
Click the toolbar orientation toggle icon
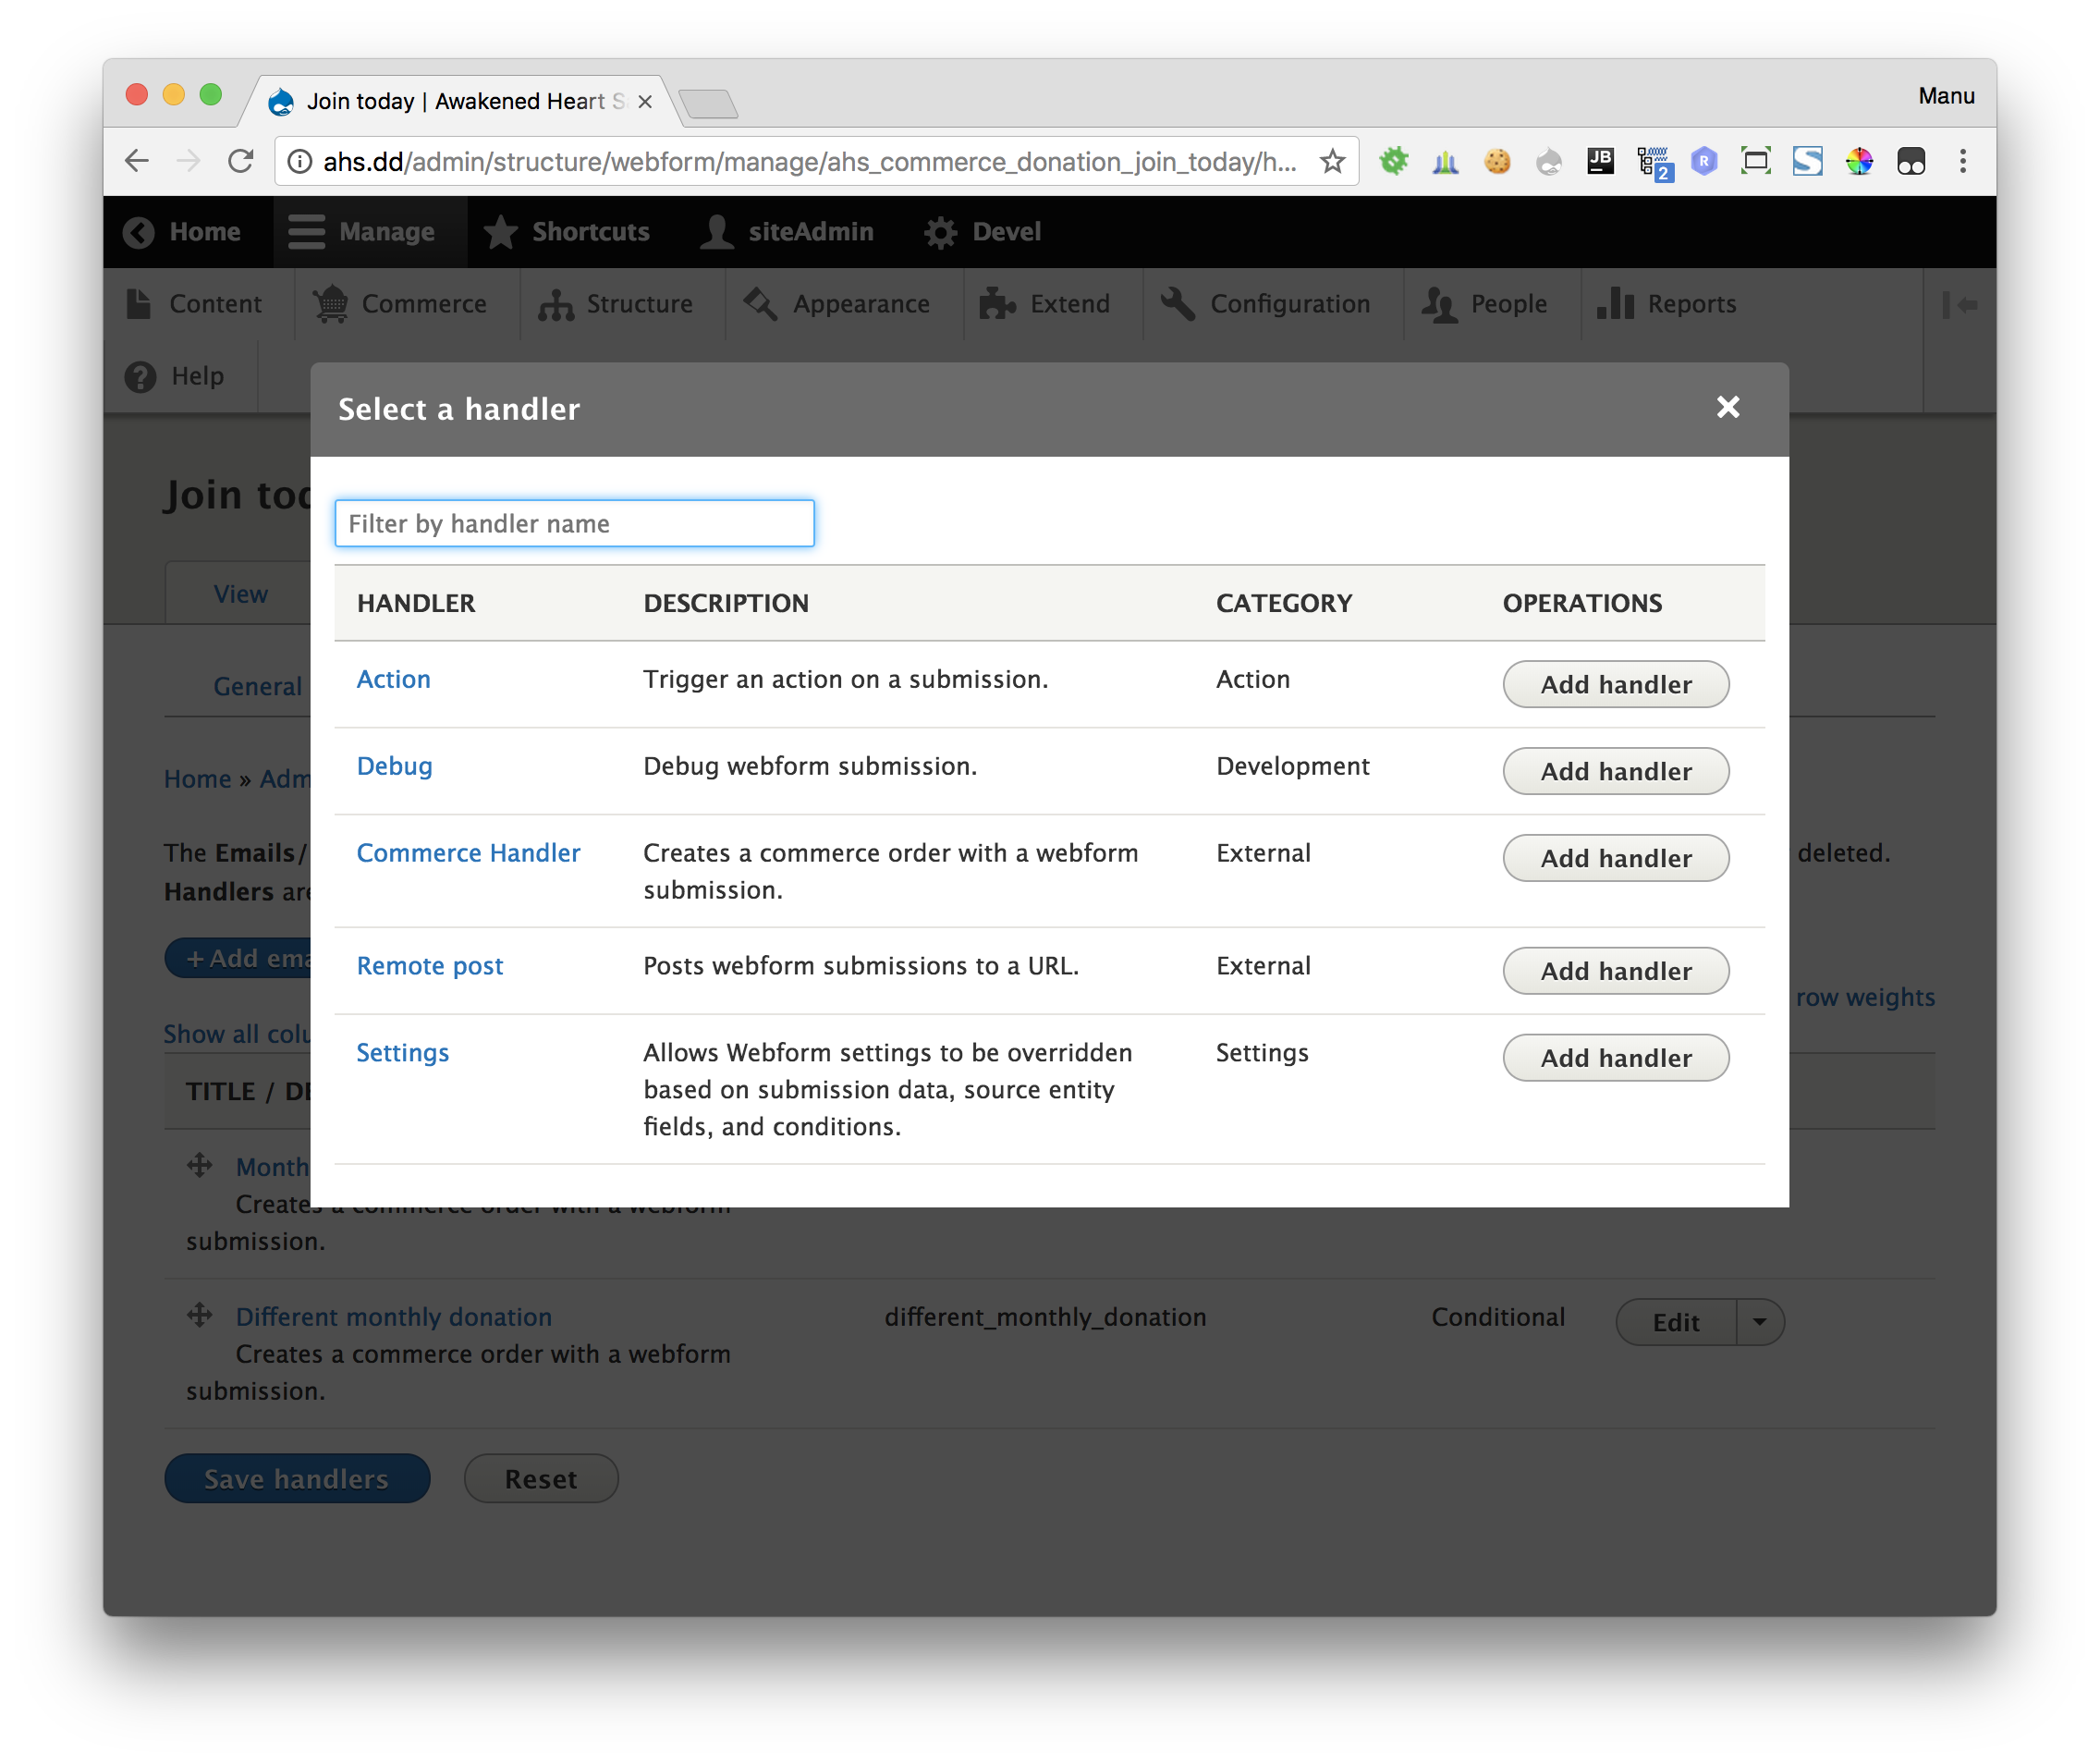[1960, 304]
